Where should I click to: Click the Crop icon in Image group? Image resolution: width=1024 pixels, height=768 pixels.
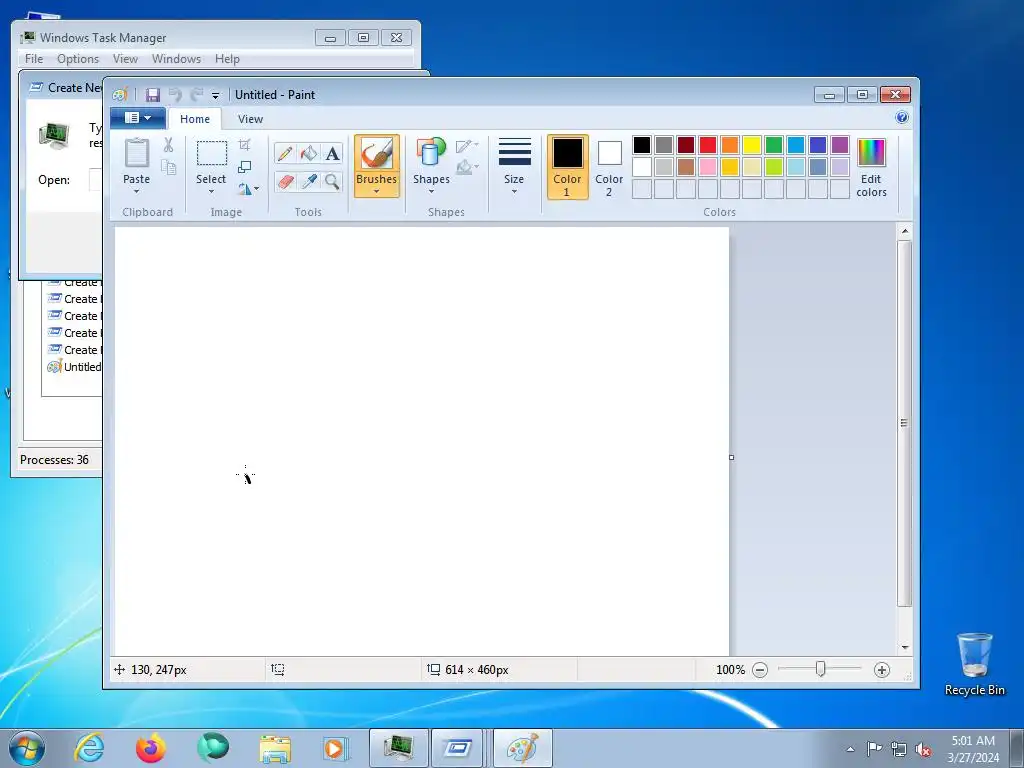(x=244, y=145)
